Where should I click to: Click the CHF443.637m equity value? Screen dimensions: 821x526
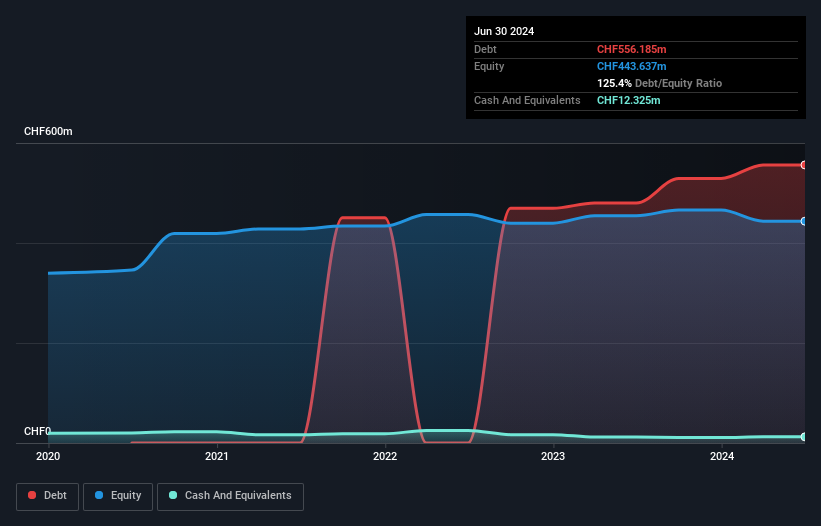coord(631,66)
